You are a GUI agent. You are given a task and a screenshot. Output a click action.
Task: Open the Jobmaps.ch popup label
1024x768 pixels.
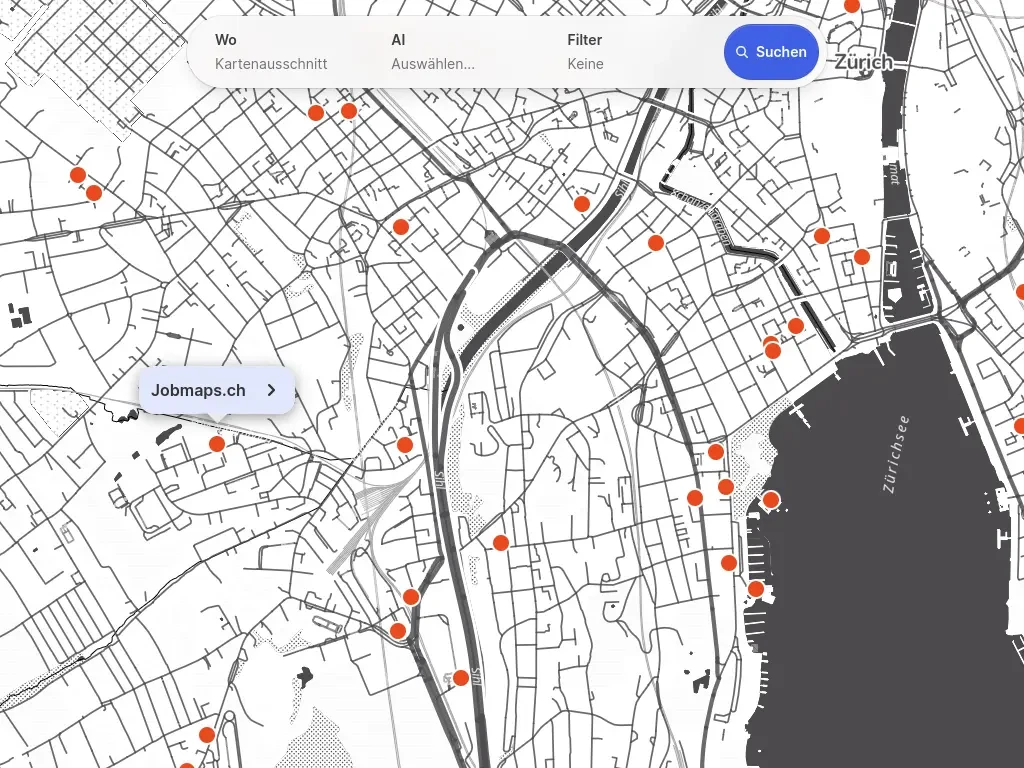tap(198, 390)
